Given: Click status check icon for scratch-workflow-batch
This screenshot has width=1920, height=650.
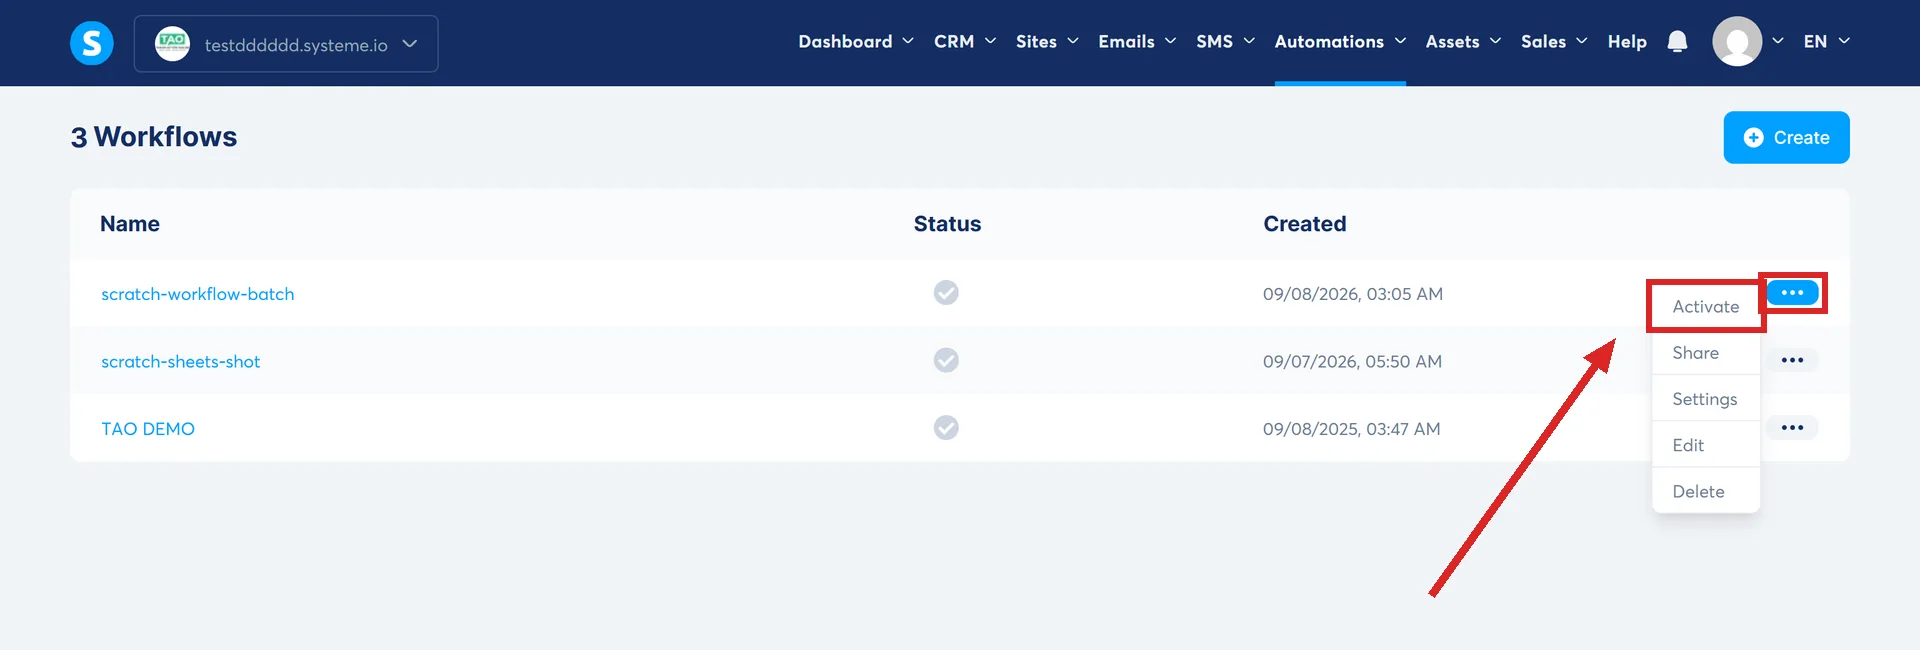Looking at the screenshot, I should (x=946, y=292).
